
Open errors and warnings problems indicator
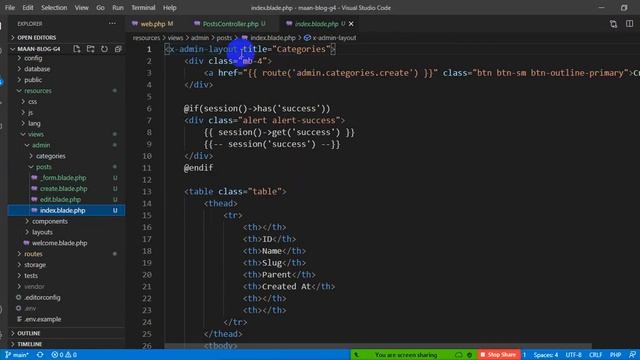pos(64,355)
